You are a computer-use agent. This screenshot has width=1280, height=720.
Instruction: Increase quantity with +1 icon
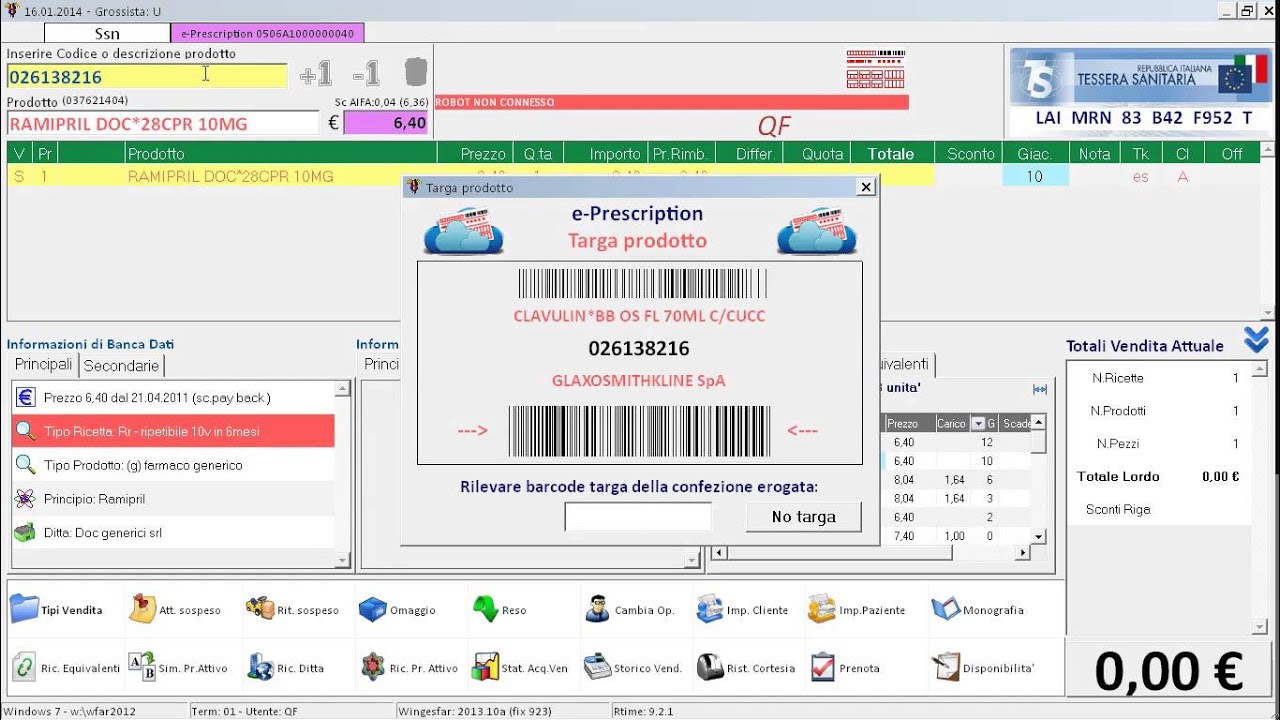315,74
